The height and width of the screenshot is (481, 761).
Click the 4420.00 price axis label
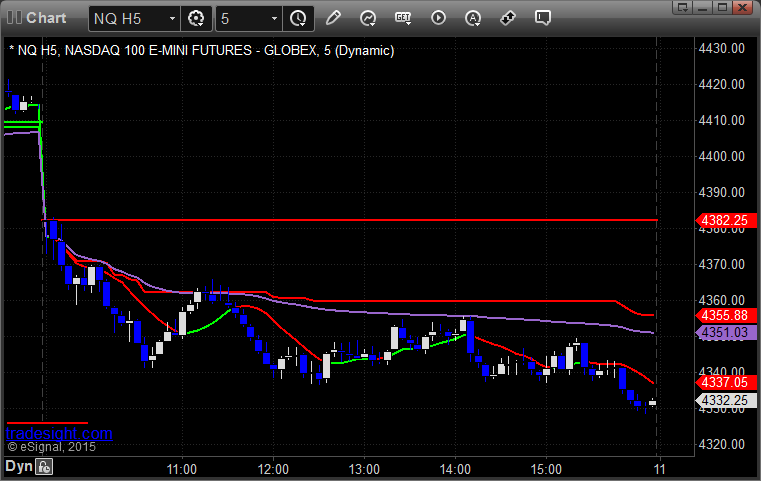point(721,84)
